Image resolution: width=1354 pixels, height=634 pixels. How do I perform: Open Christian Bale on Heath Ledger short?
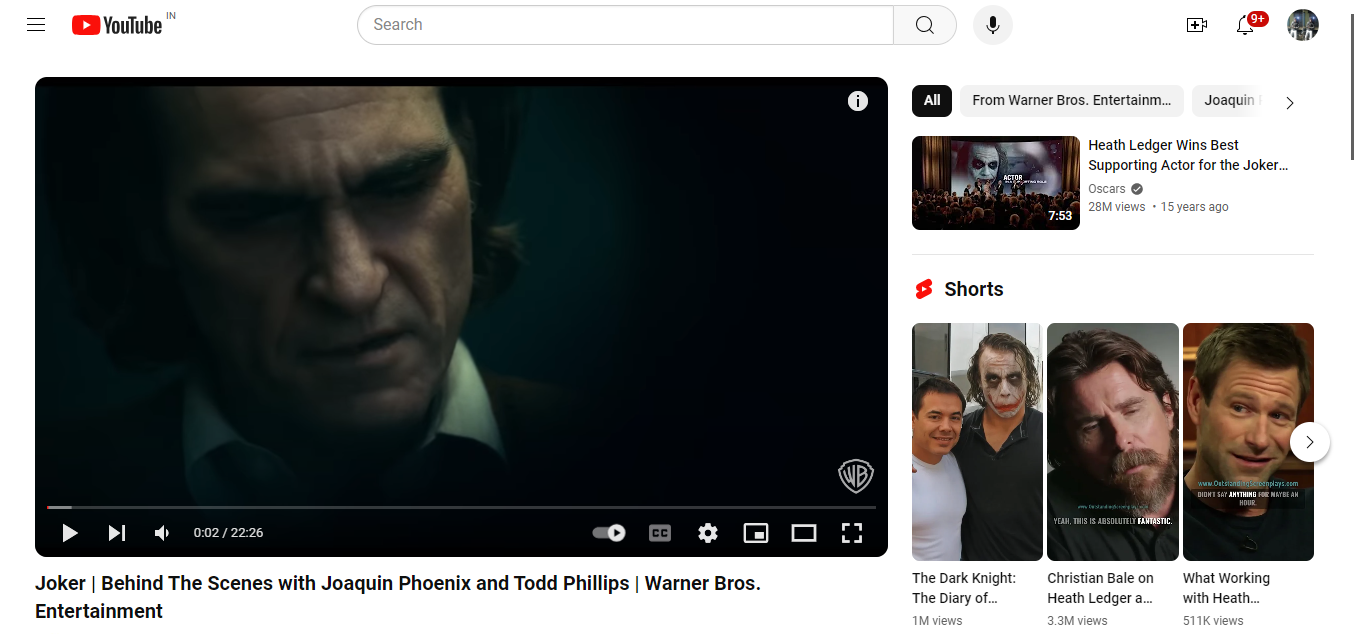(1113, 442)
